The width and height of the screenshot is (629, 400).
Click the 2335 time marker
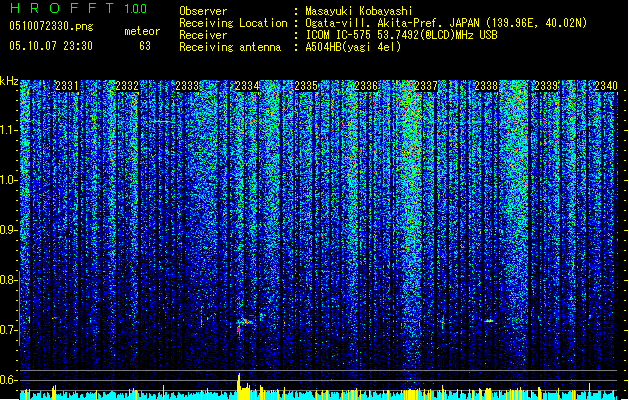click(x=306, y=86)
